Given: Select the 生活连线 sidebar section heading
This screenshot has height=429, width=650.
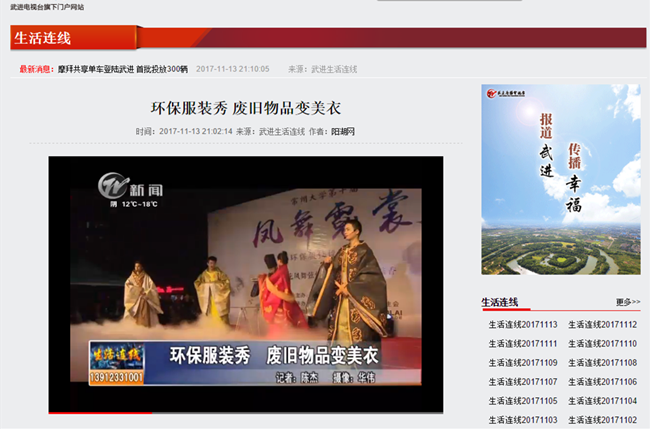Looking at the screenshot, I should coord(499,302).
